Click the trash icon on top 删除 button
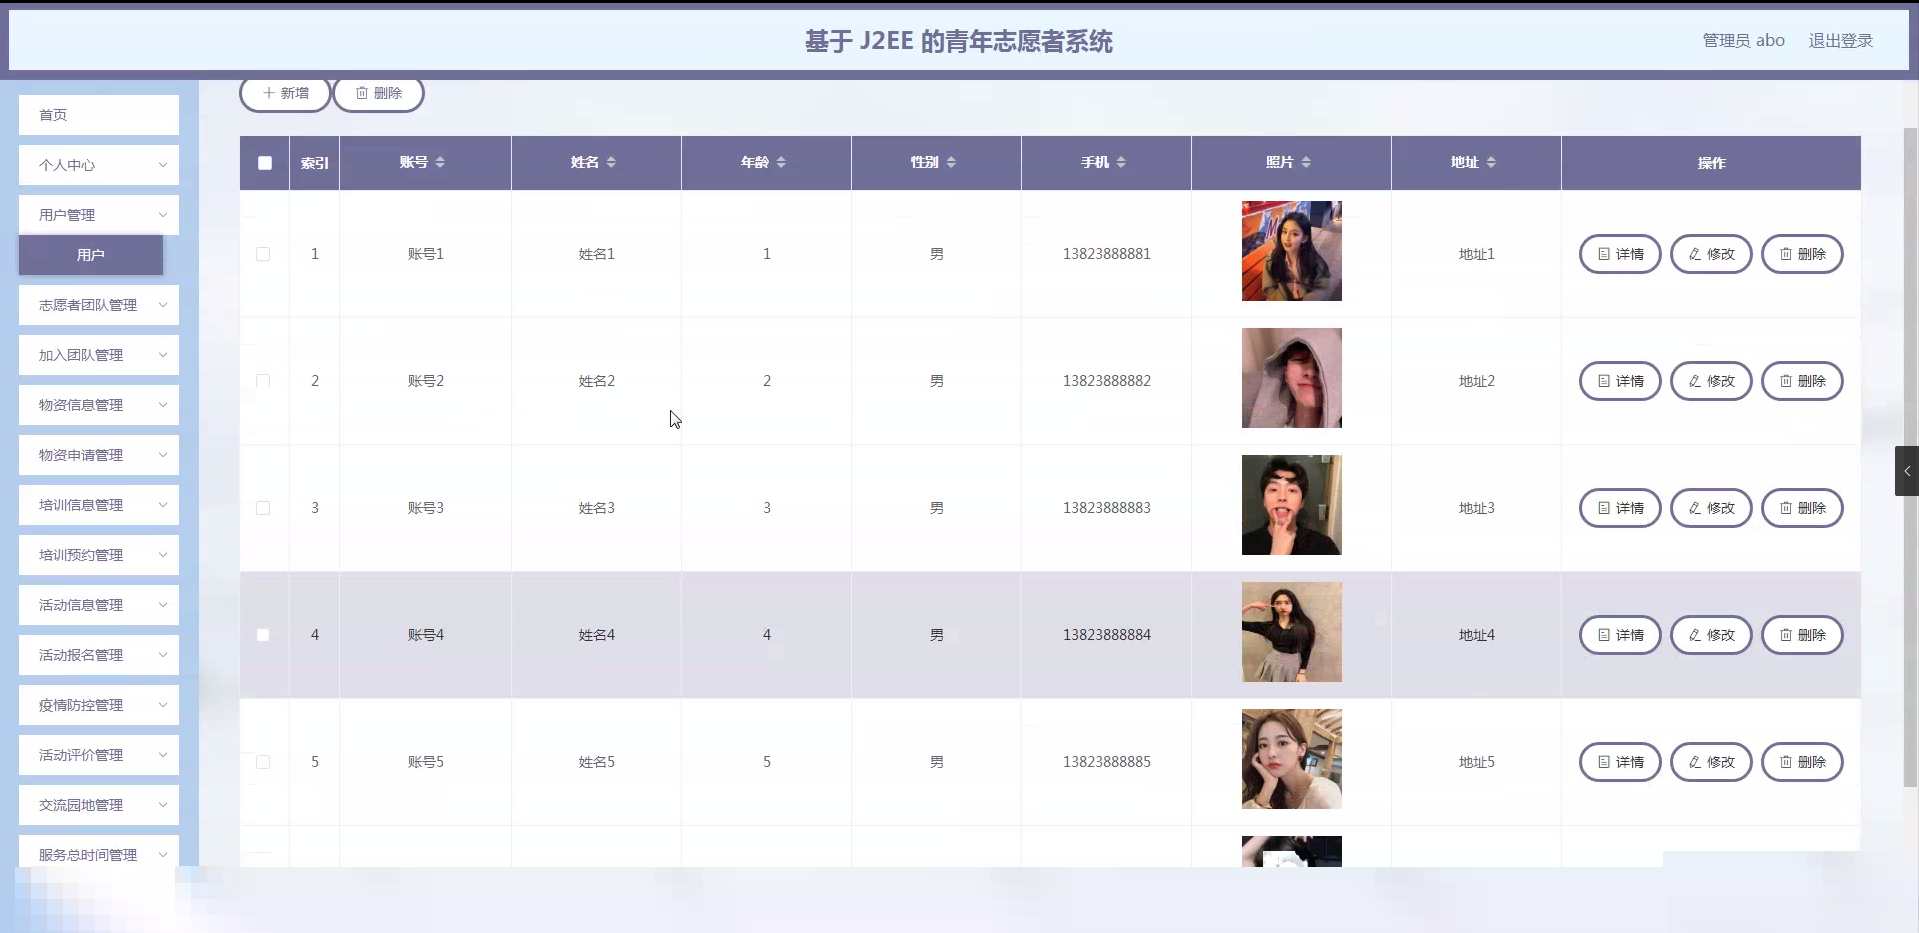Screen dimensions: 1919x933 (x=362, y=93)
